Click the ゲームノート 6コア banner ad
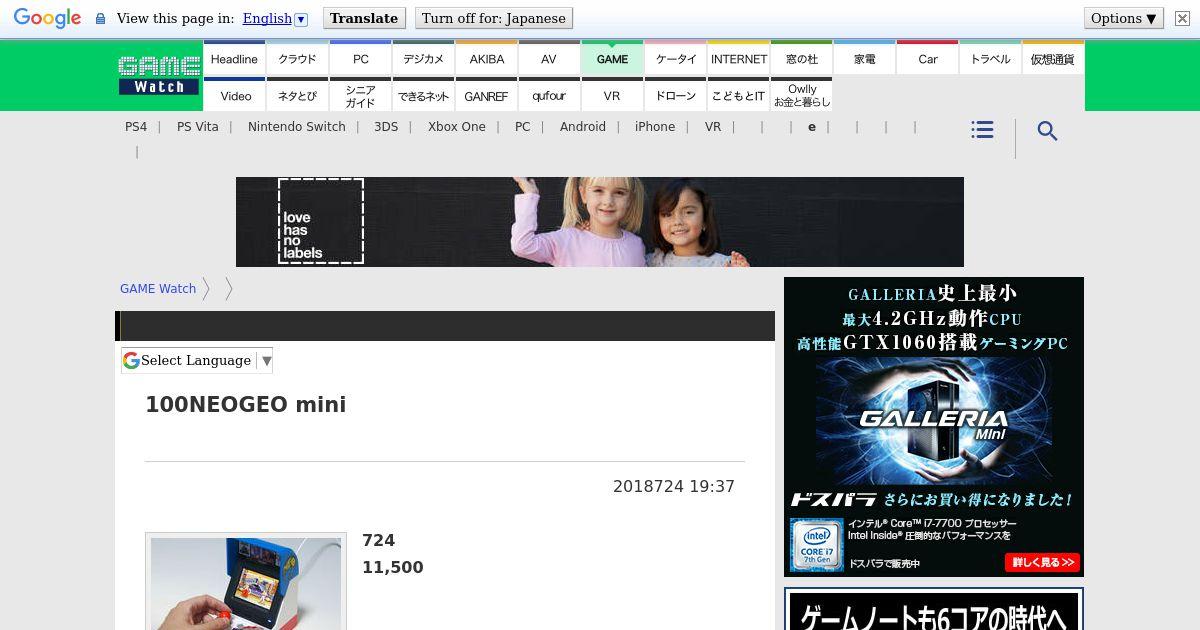This screenshot has width=1200, height=630. coord(934,609)
